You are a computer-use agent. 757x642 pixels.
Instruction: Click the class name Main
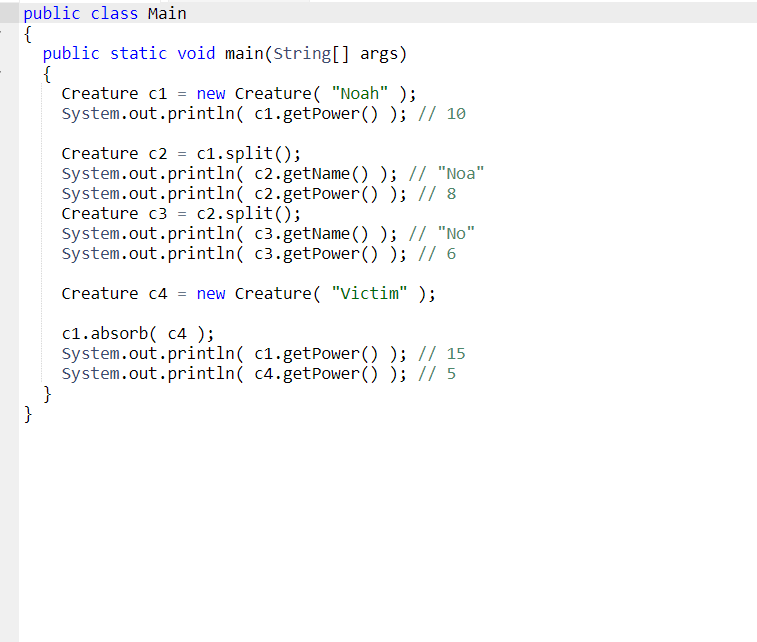click(167, 14)
